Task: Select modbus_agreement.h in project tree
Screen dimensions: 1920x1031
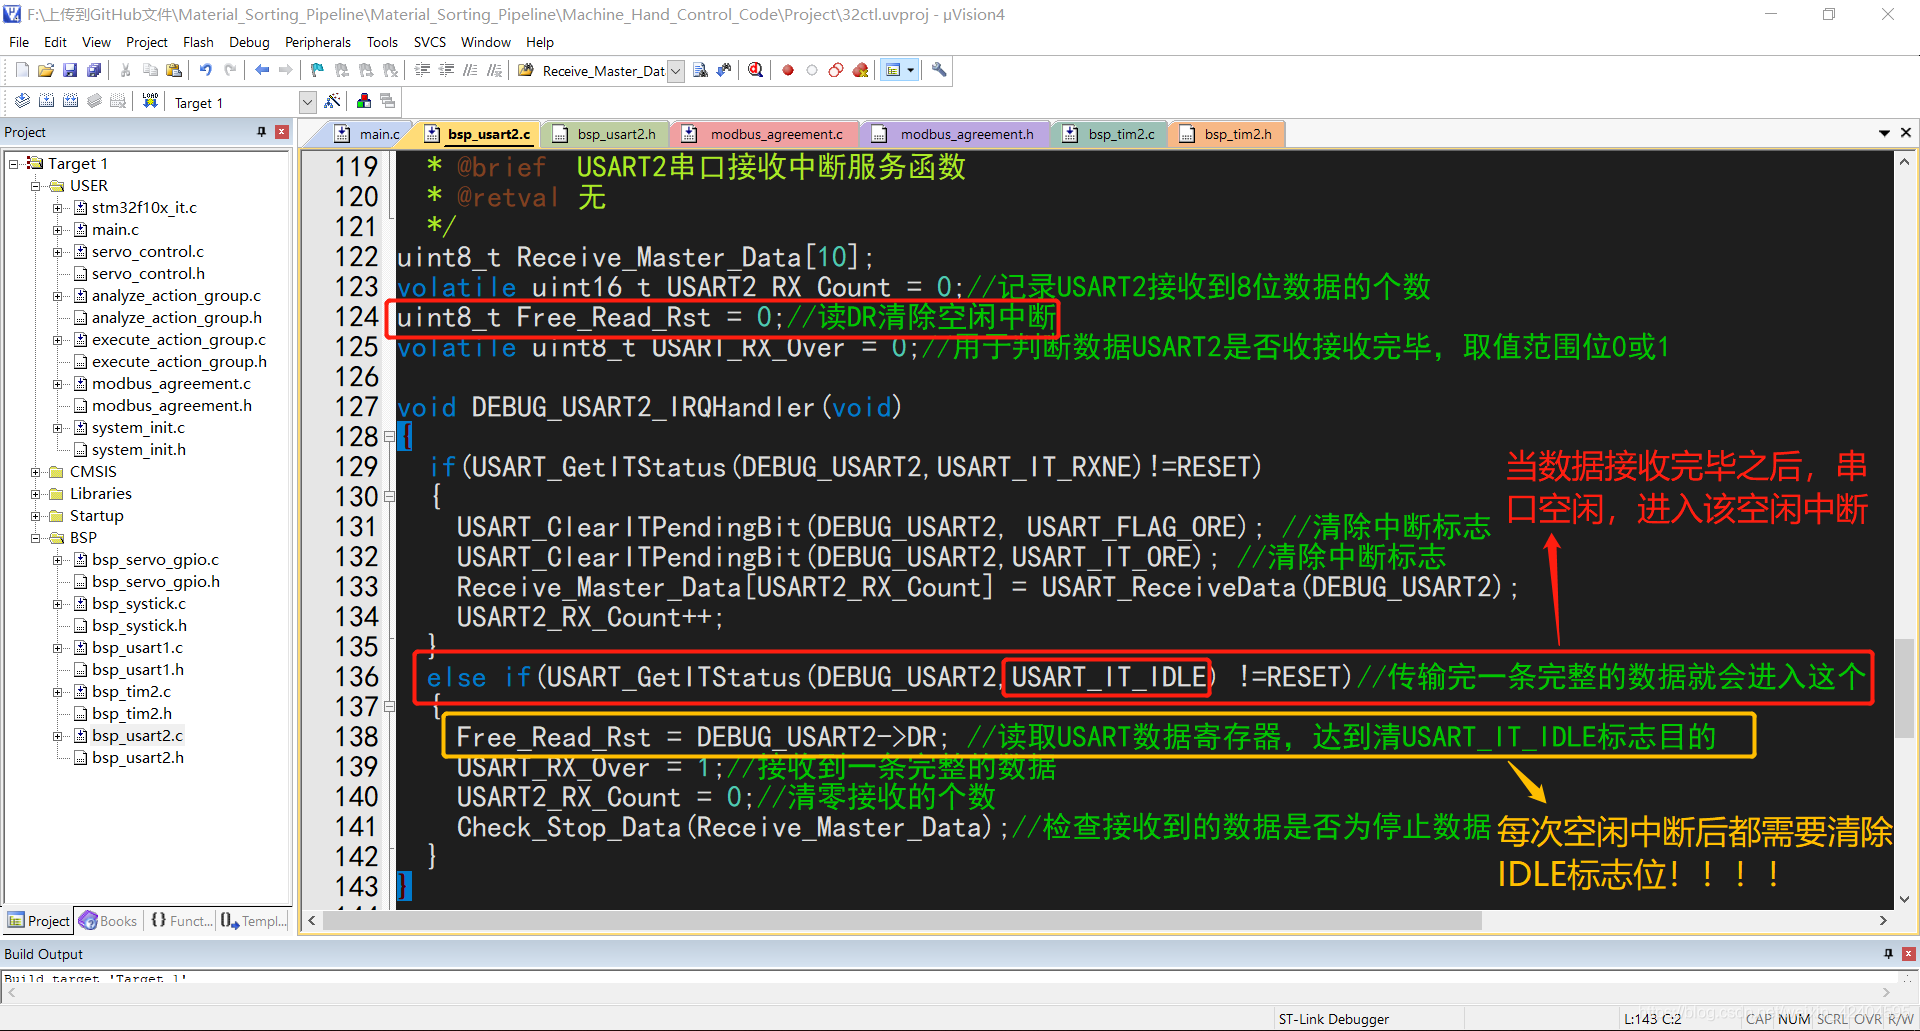Action: (172, 406)
